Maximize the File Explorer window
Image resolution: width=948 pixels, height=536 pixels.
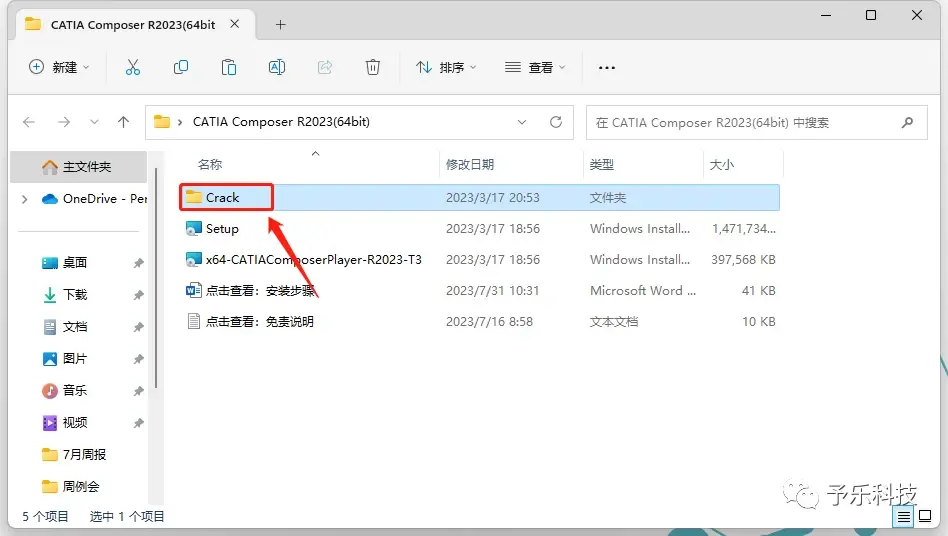[871, 15]
